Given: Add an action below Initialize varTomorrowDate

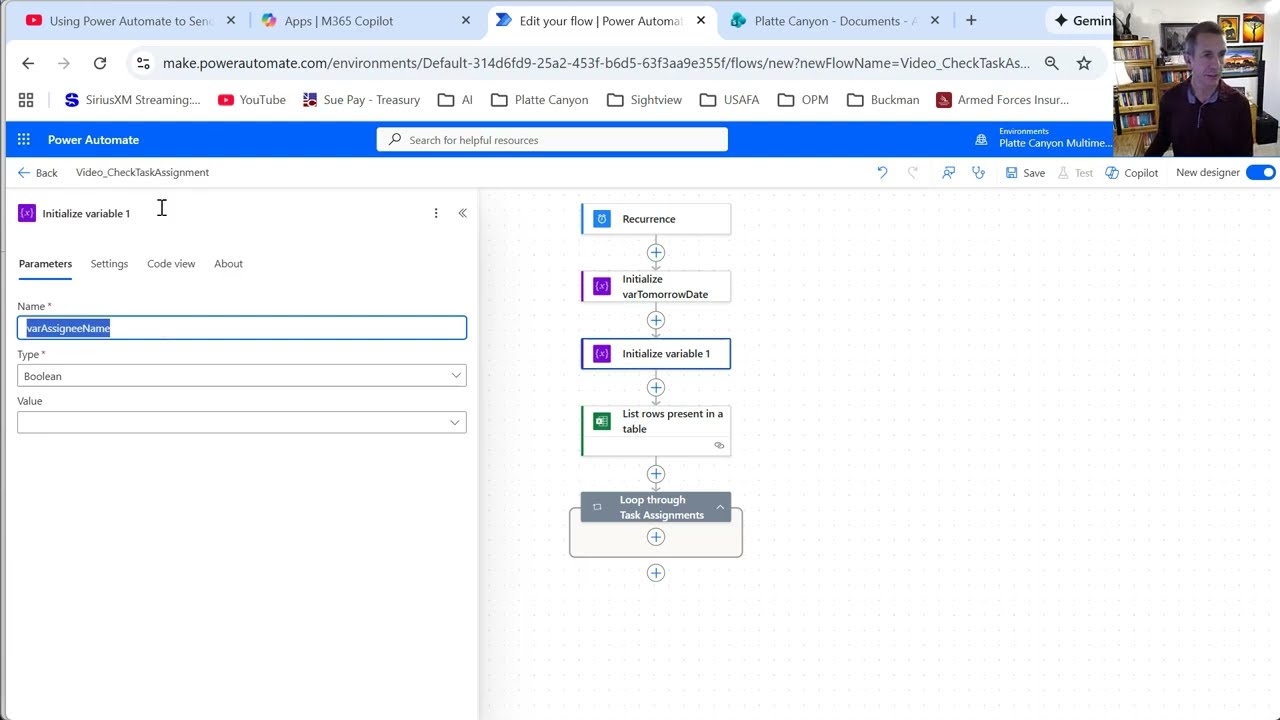Looking at the screenshot, I should click(x=656, y=321).
